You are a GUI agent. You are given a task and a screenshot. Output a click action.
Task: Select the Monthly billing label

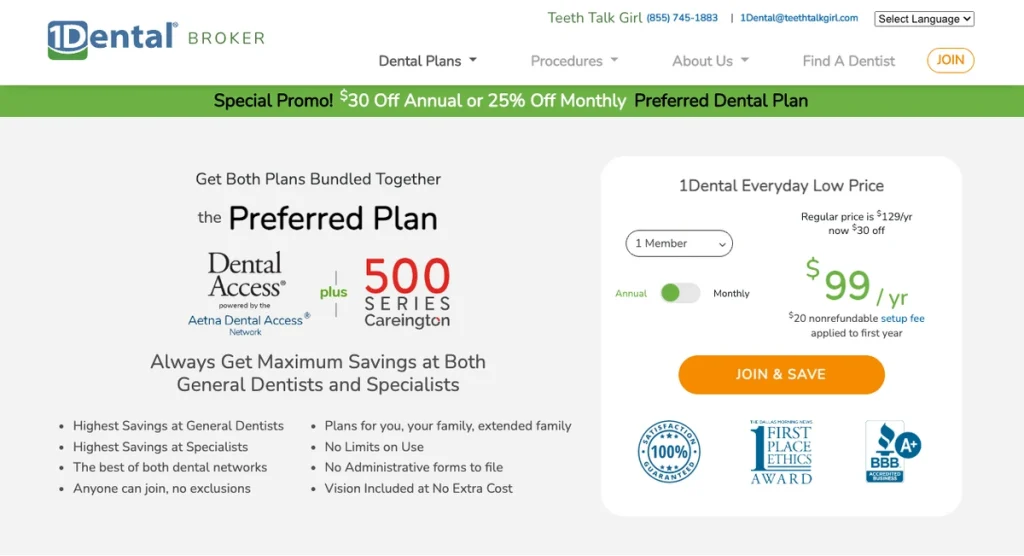(731, 294)
